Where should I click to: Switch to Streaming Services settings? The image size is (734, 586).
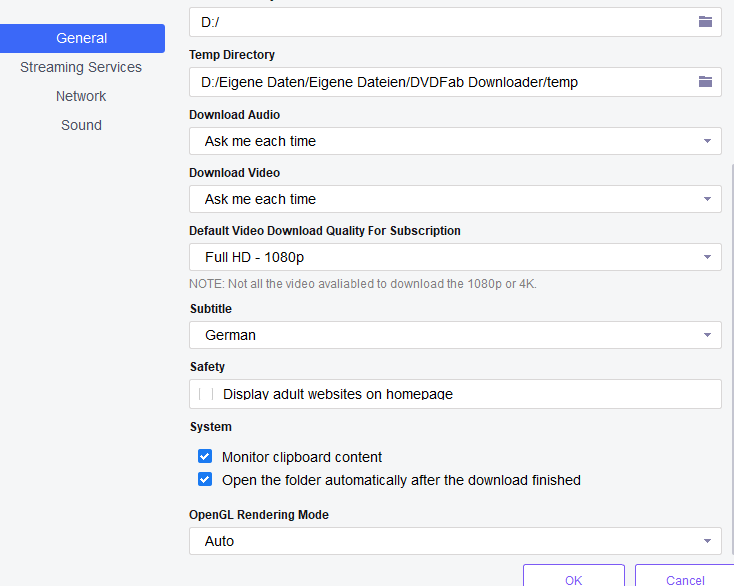click(81, 67)
